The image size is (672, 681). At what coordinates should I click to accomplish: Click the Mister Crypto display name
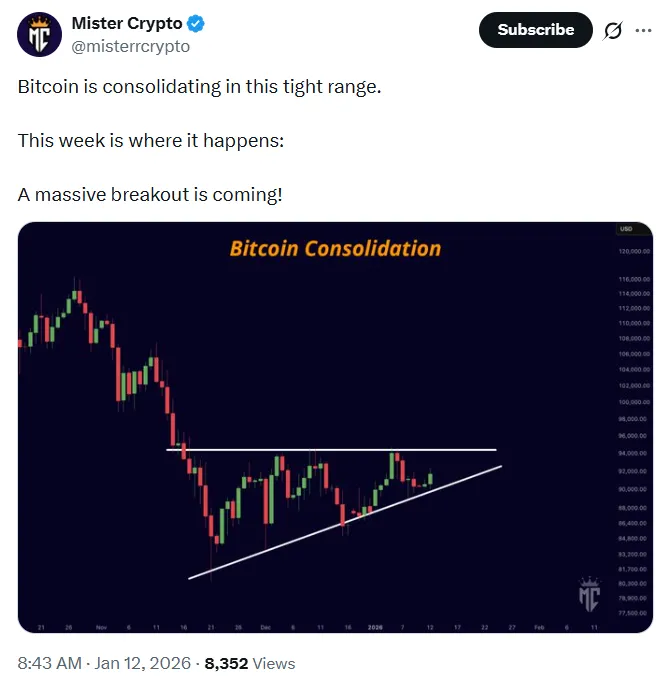127,24
